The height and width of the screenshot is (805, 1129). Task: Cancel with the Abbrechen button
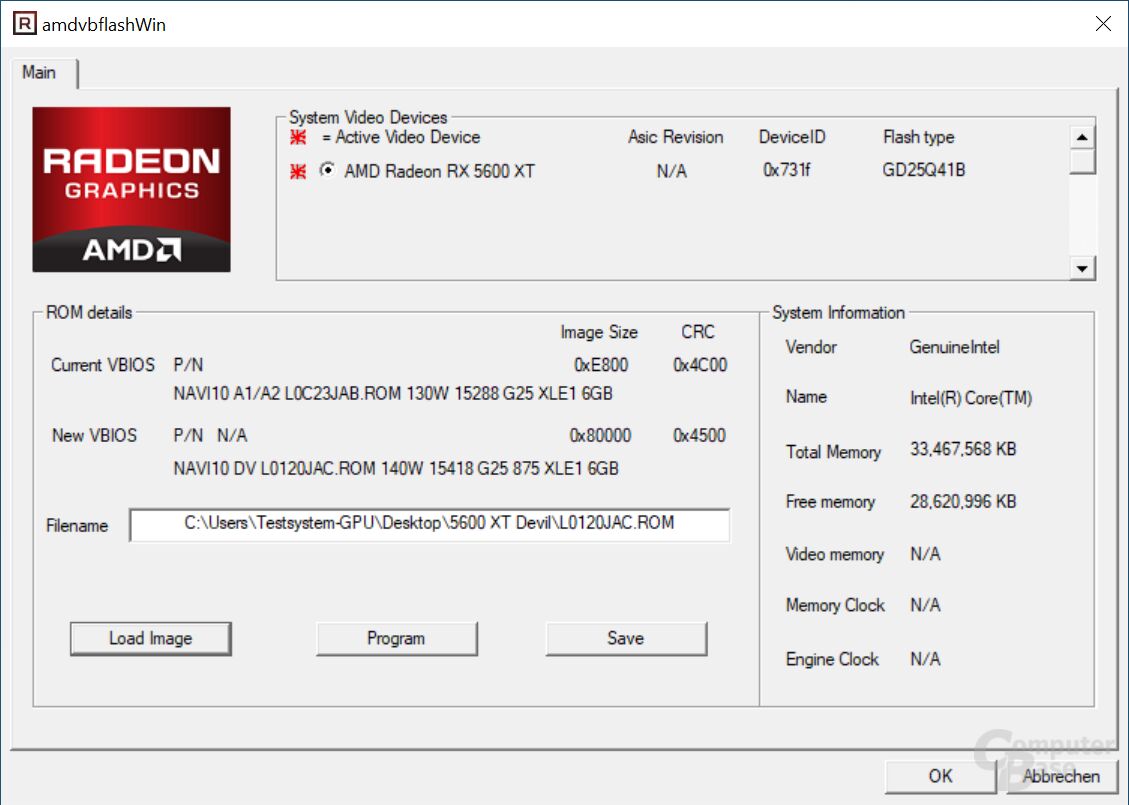(1061, 776)
